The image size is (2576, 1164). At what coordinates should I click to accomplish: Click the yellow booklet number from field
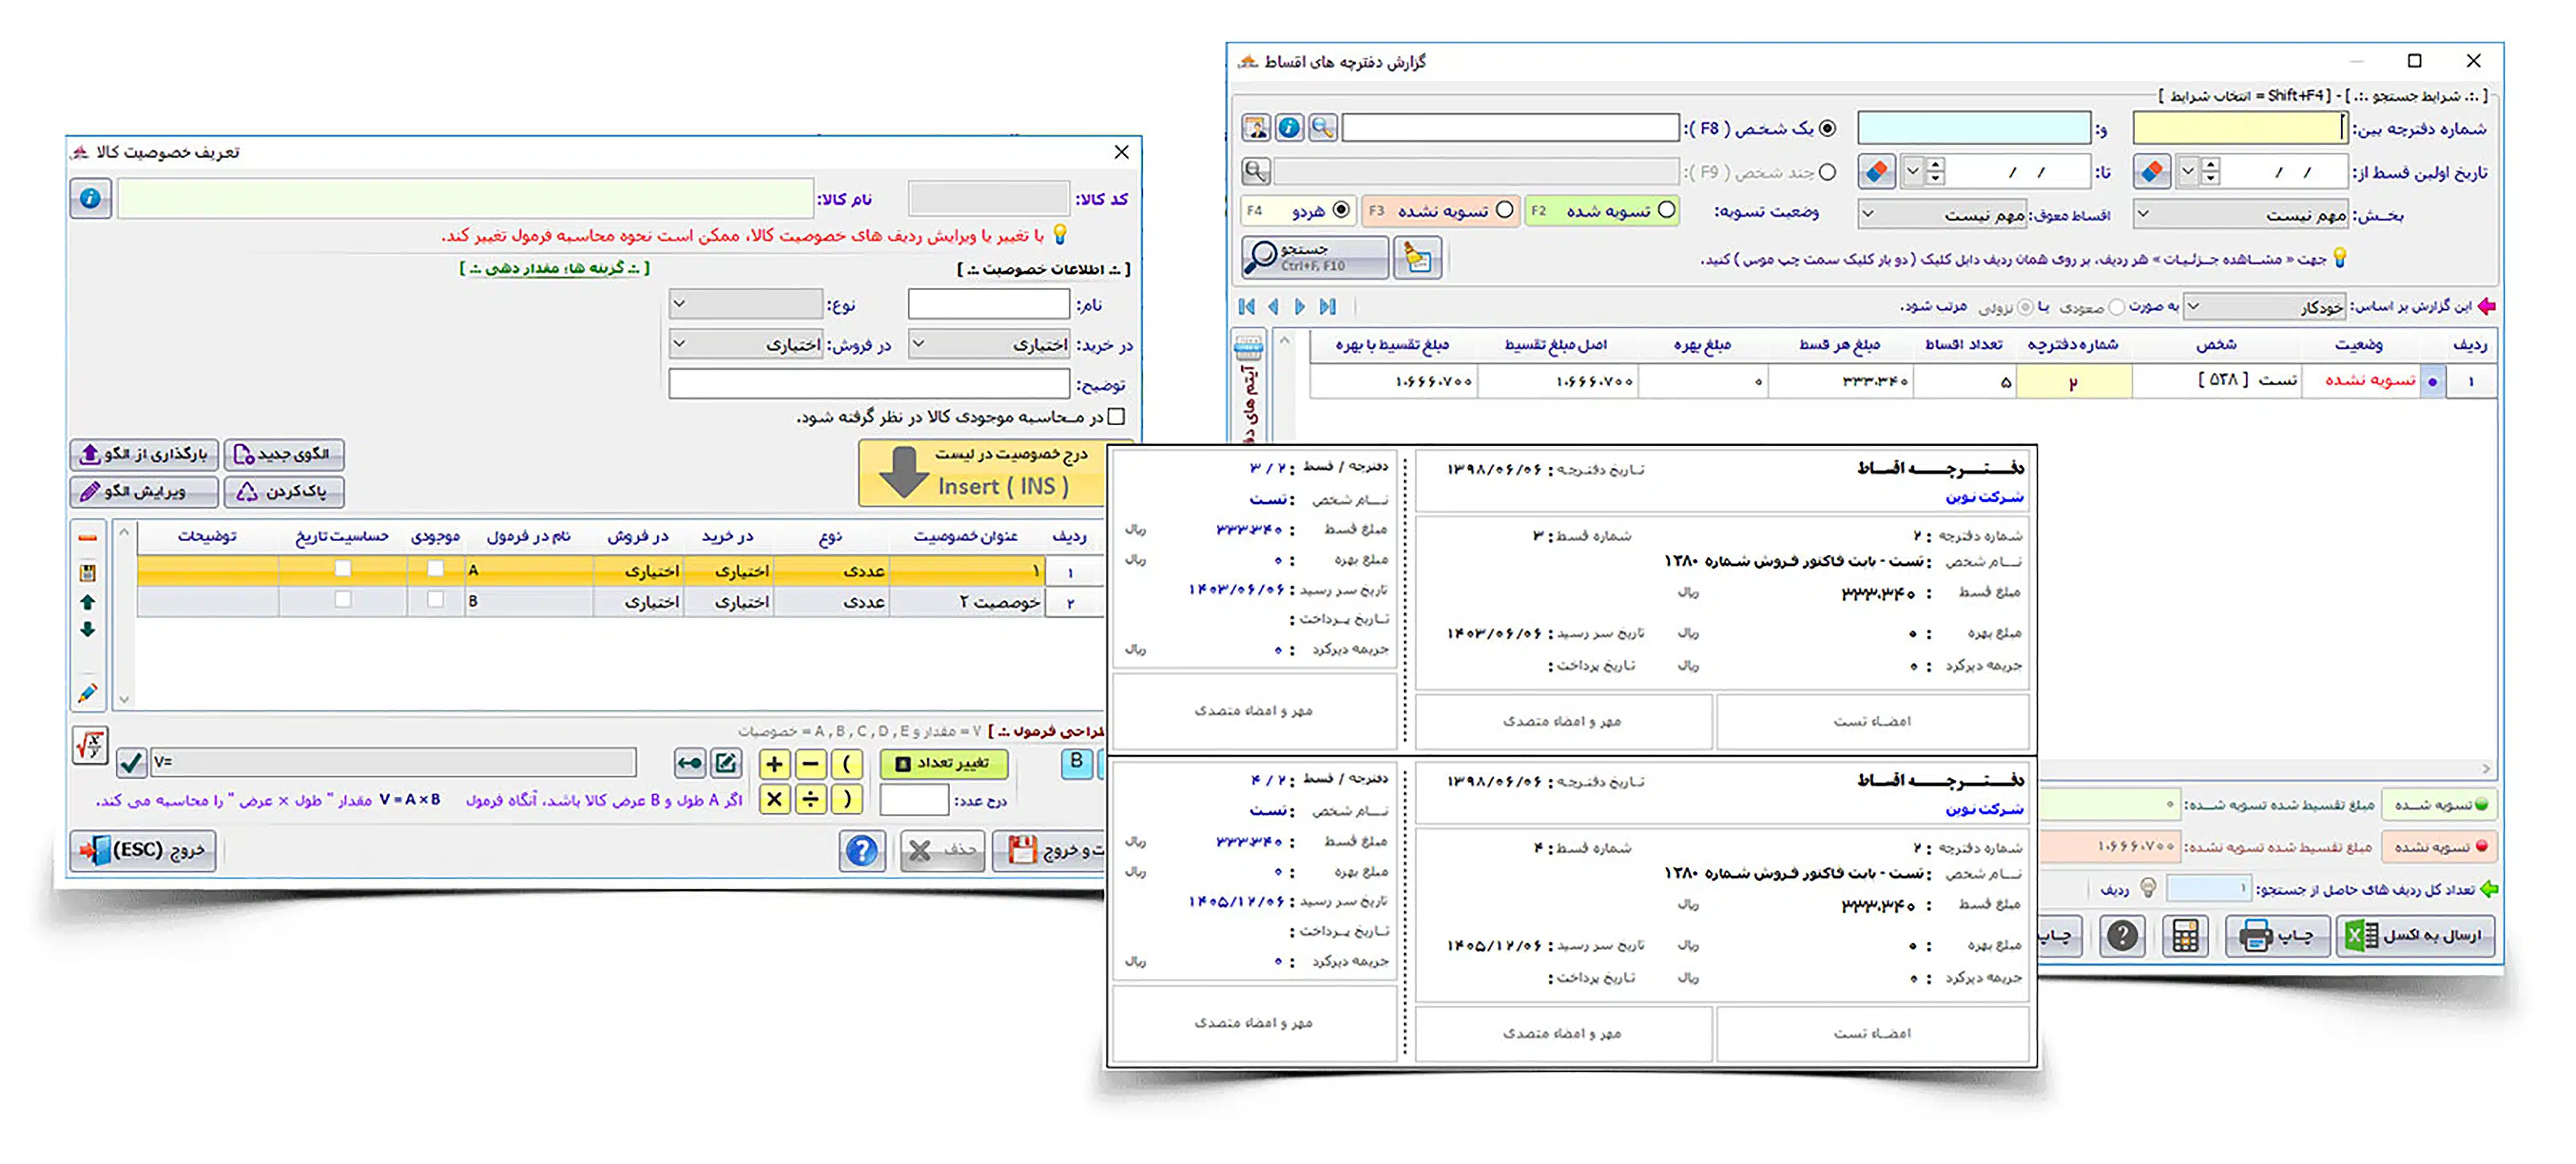pos(2239,128)
